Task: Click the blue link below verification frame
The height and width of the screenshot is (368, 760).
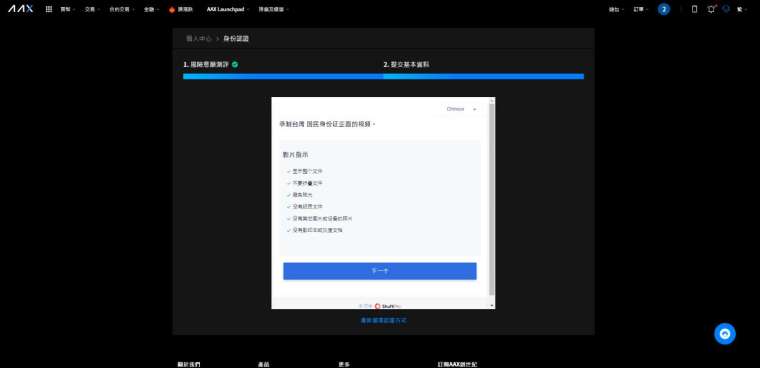Action: pos(383,320)
